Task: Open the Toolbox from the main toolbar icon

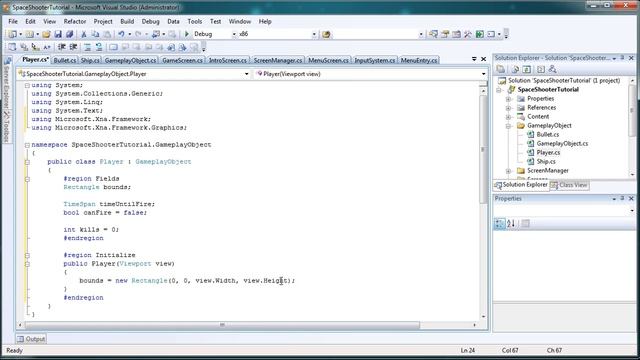Action: pyautogui.click(x=468, y=34)
